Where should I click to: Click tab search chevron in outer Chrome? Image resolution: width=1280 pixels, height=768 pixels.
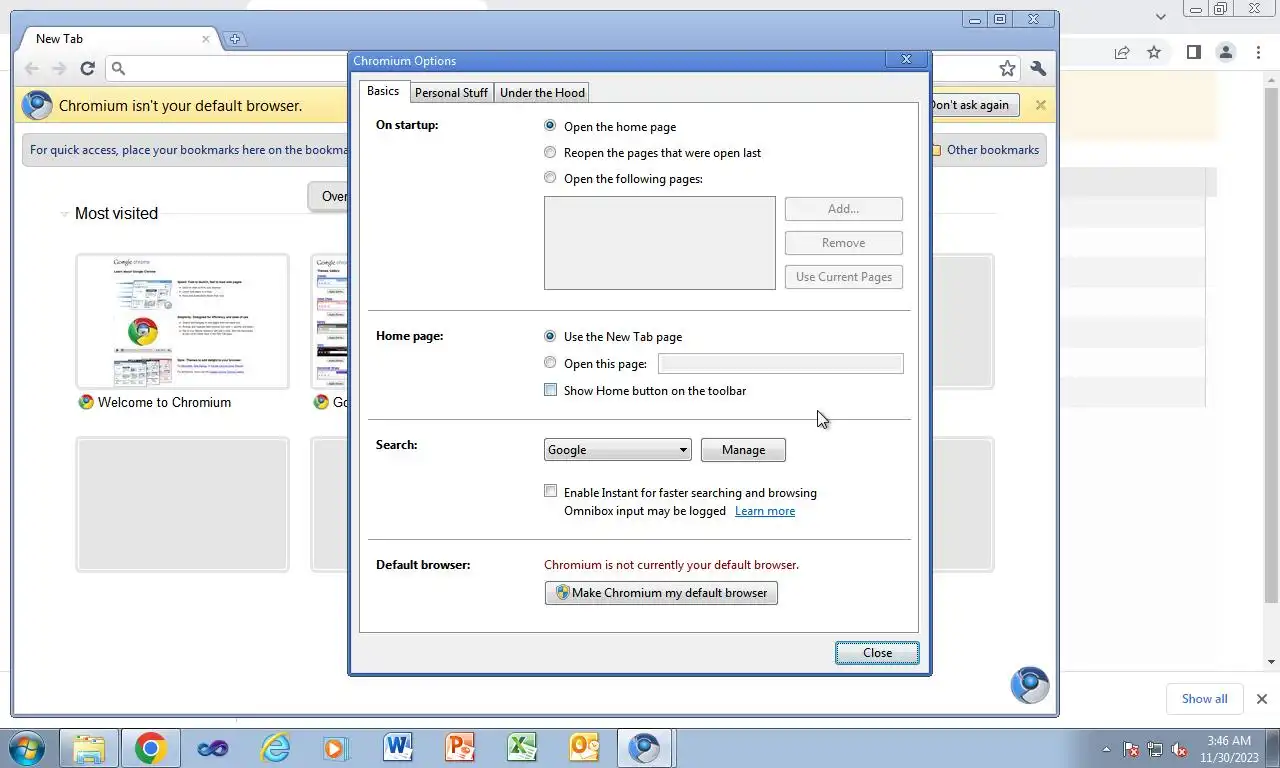click(x=1161, y=17)
